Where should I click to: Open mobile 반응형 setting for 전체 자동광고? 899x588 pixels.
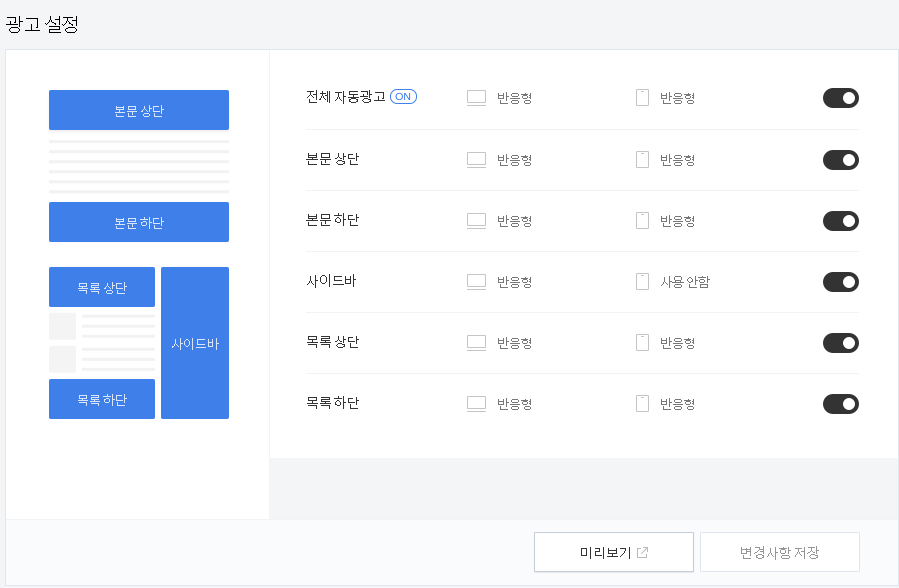click(677, 99)
